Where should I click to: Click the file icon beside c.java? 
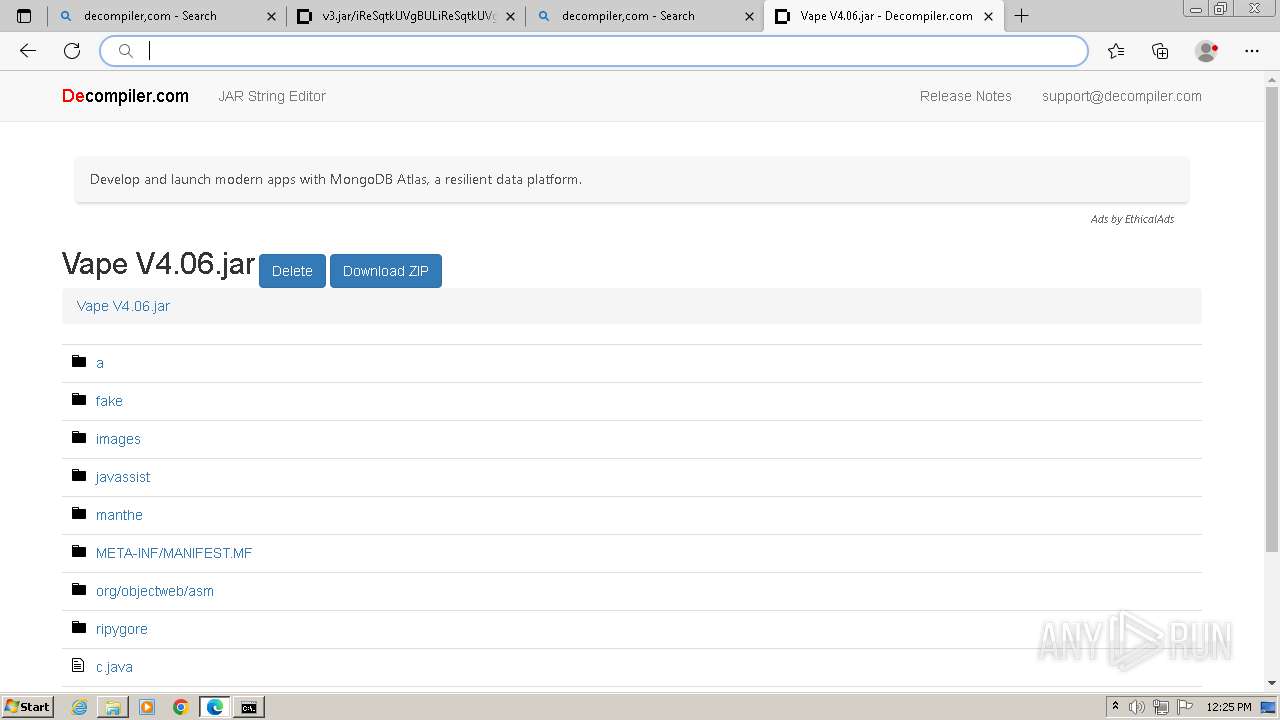[79, 665]
